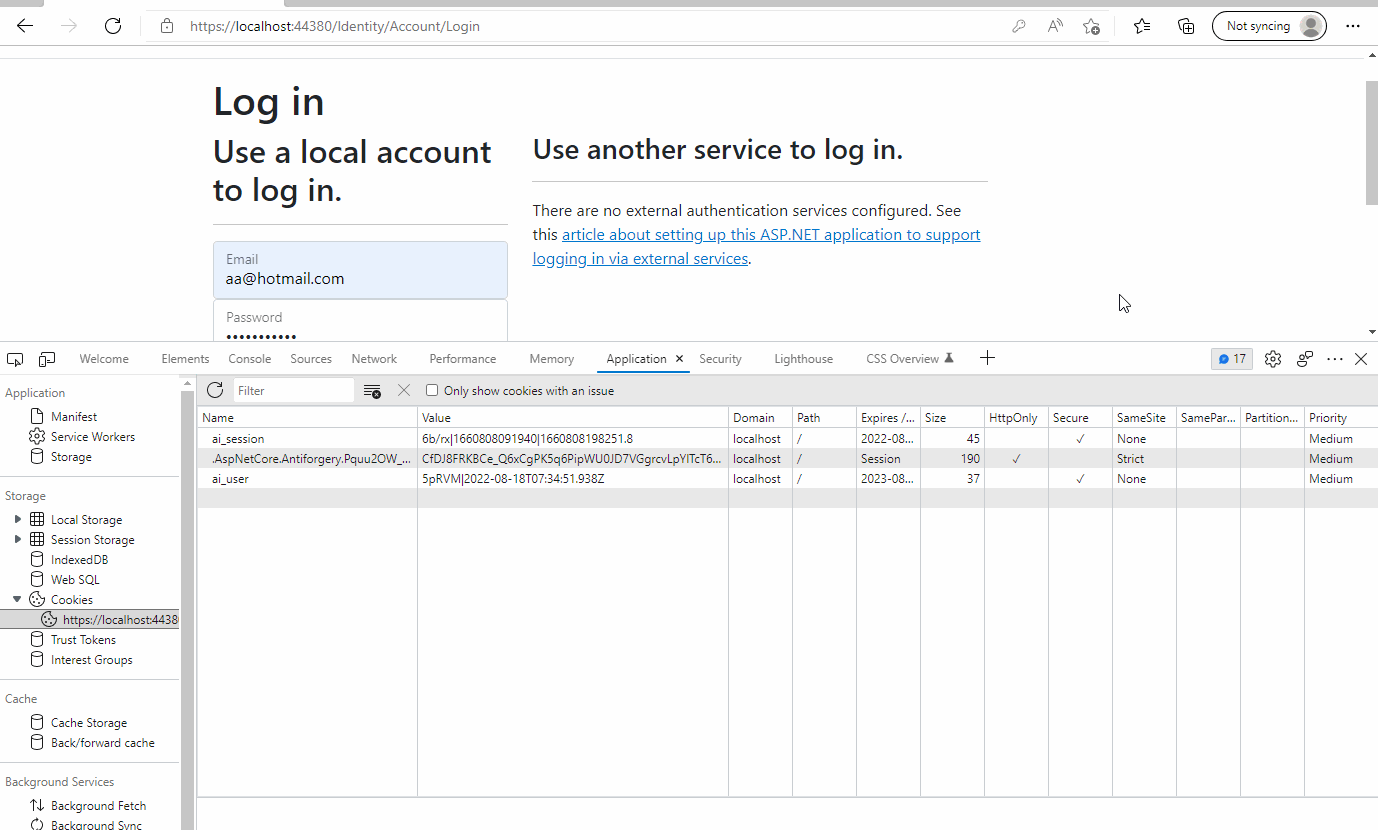
Task: Open the Security panel tab
Action: pyautogui.click(x=720, y=358)
